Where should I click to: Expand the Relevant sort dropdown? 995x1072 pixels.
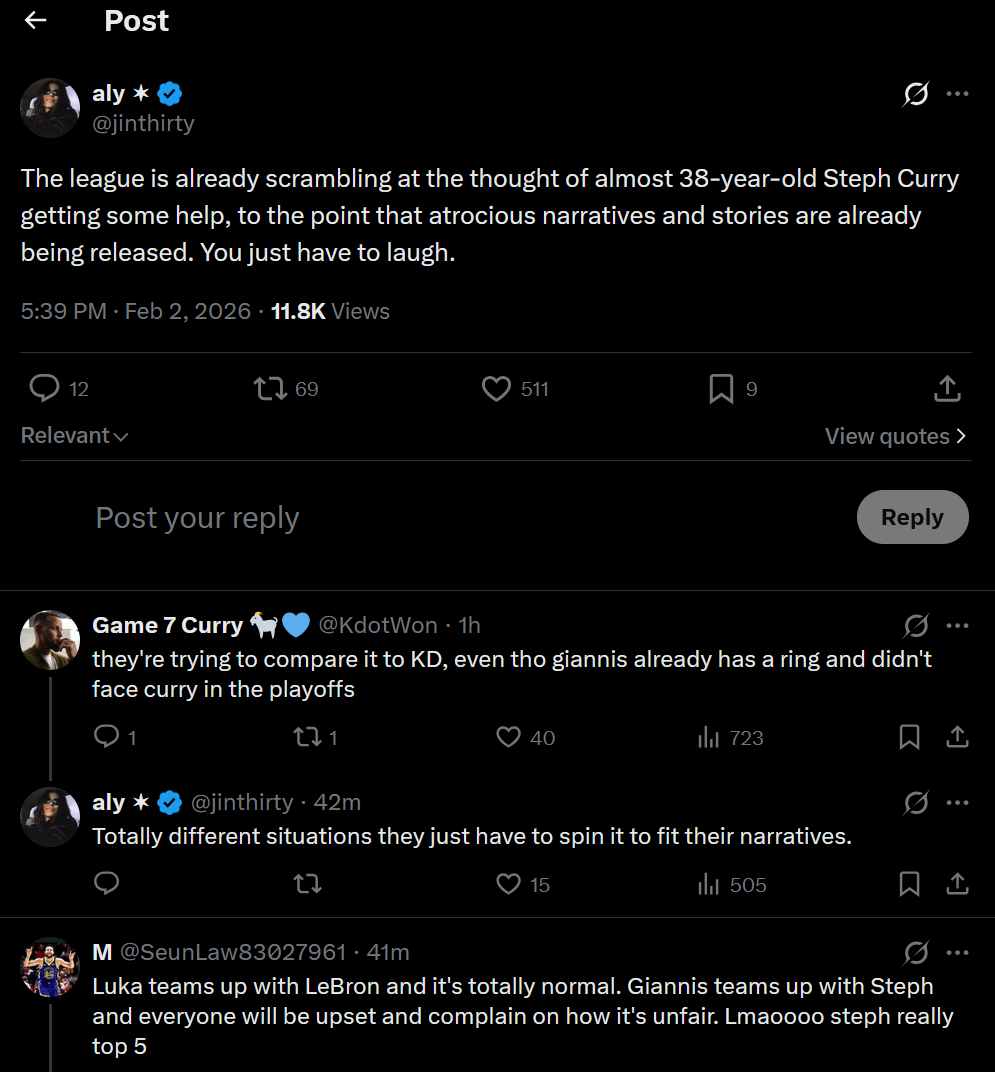(75, 436)
